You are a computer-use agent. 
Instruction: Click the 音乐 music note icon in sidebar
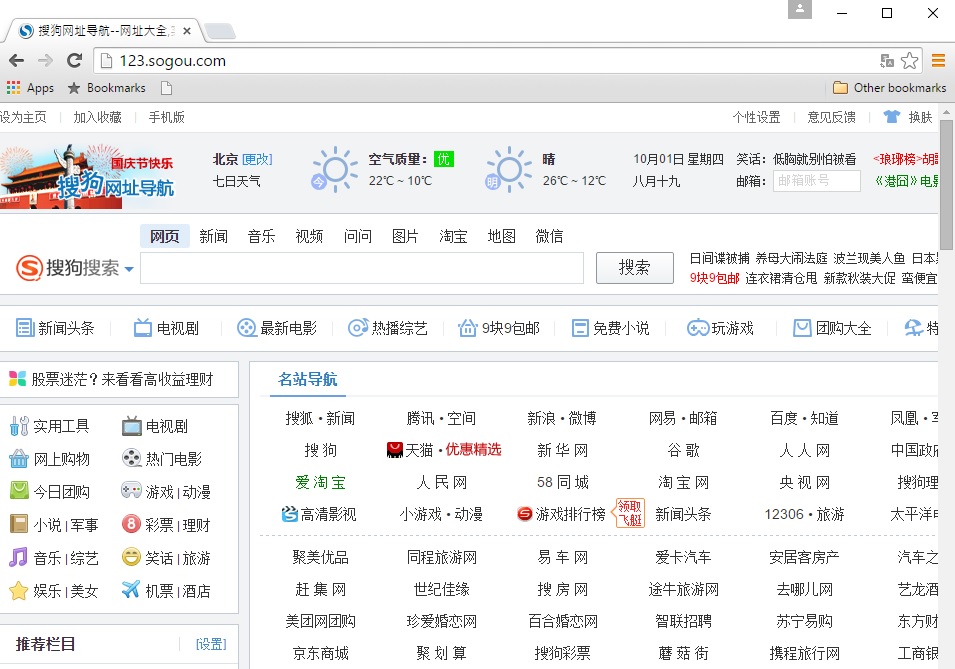[x=19, y=557]
